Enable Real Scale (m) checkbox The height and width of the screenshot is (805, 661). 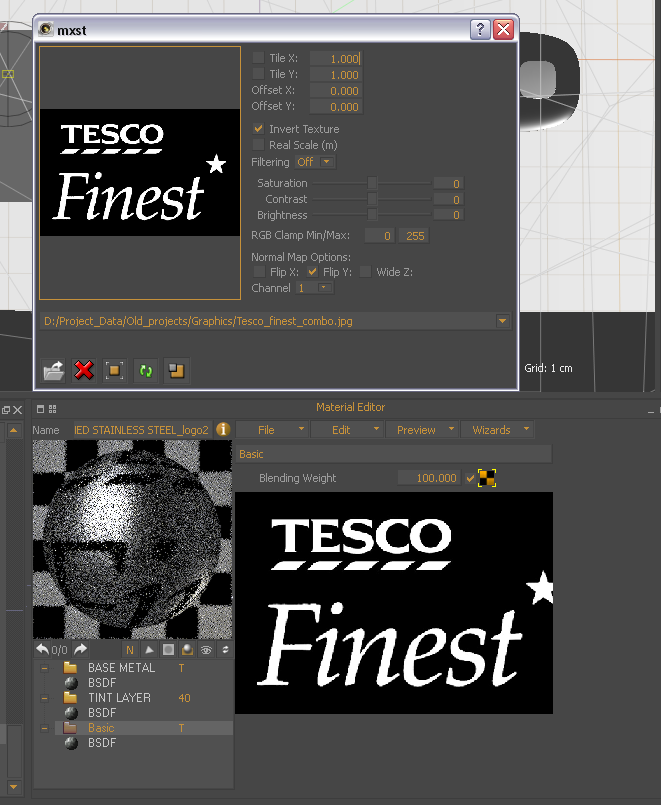[x=259, y=145]
